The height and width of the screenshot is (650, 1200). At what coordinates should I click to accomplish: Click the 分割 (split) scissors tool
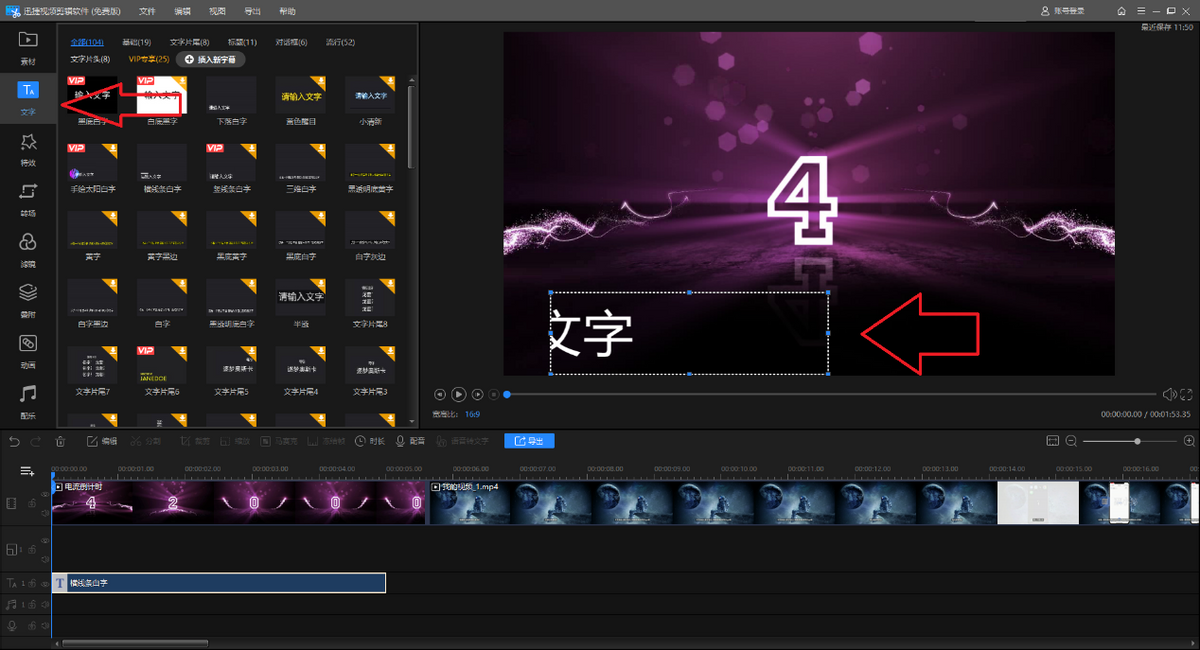(148, 441)
